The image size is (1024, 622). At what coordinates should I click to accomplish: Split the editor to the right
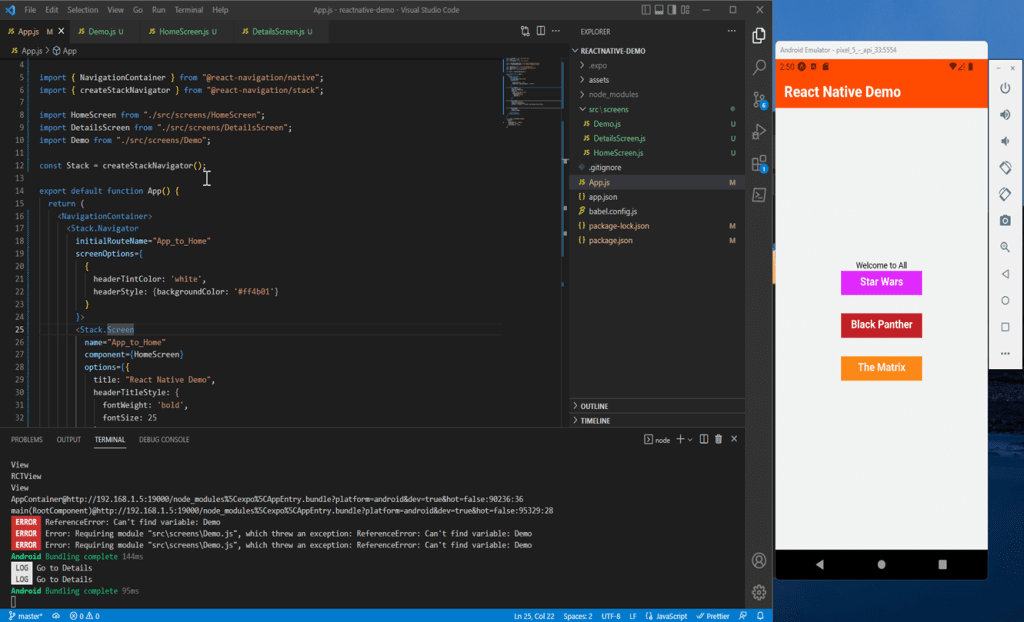point(541,31)
